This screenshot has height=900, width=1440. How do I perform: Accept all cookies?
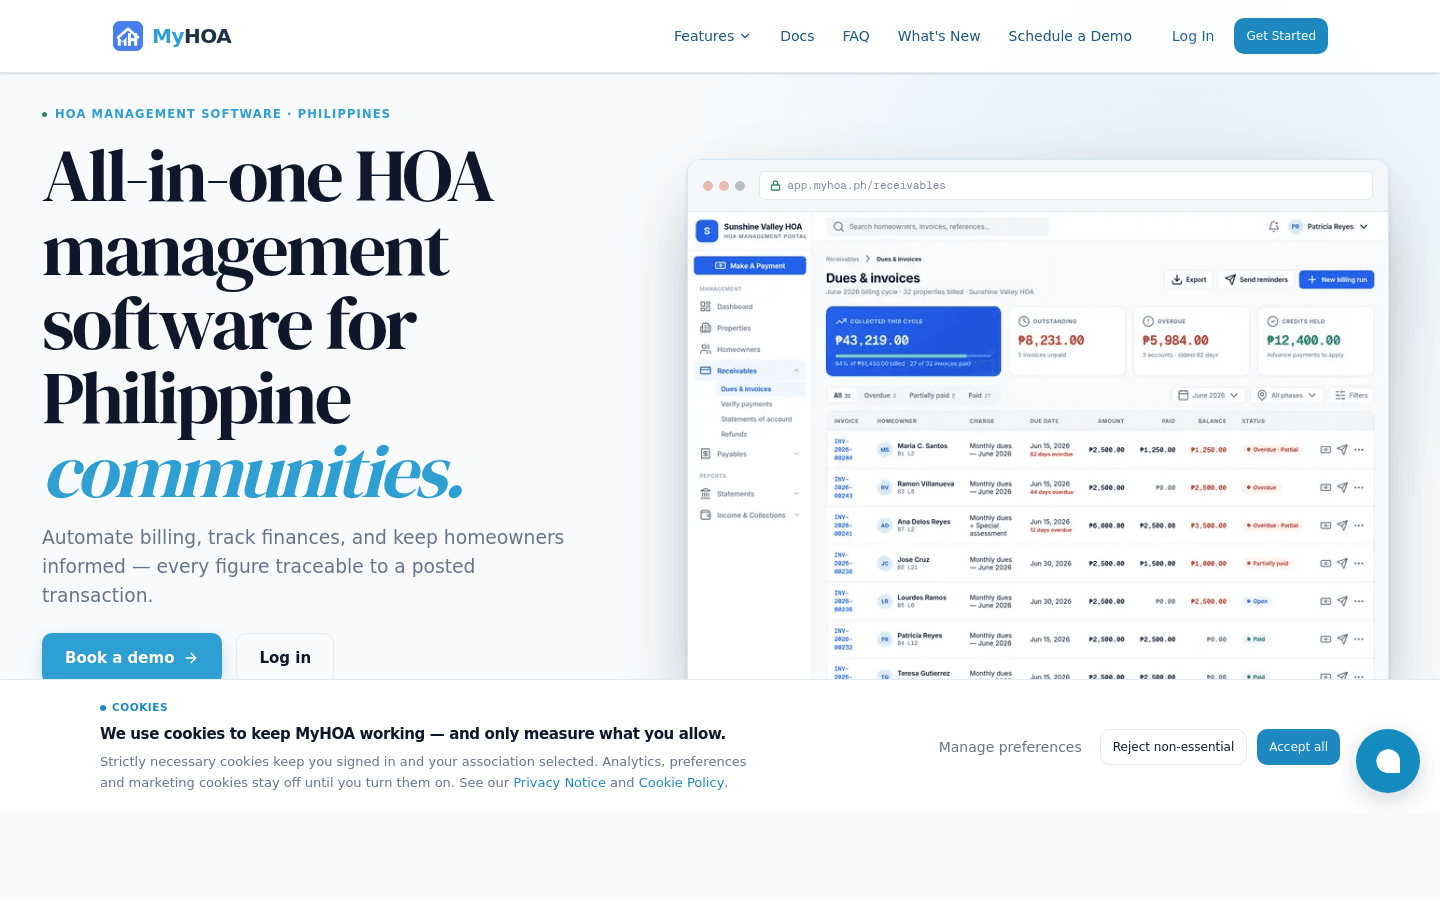coord(1298,747)
